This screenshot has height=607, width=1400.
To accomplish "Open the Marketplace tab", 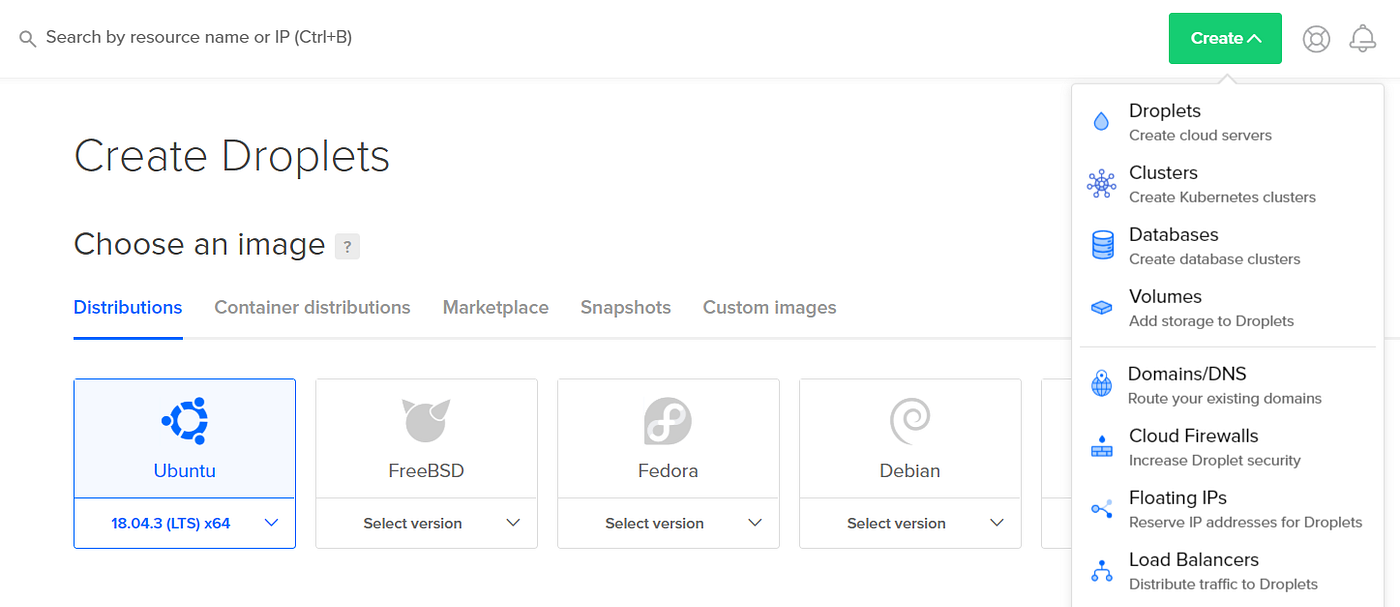I will (496, 308).
